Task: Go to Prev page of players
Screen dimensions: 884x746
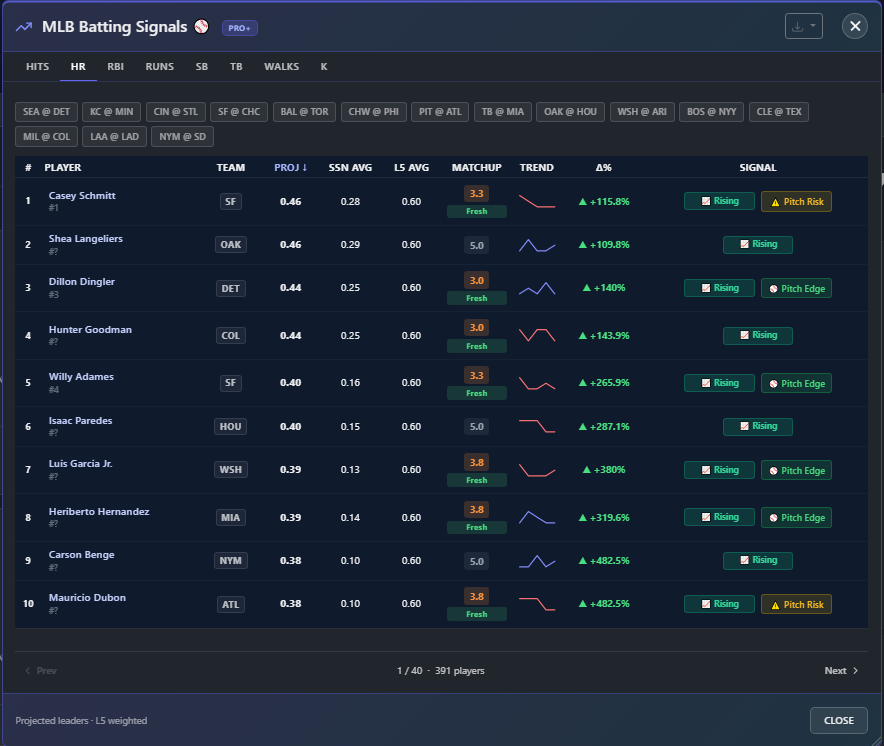Action: tap(41, 670)
